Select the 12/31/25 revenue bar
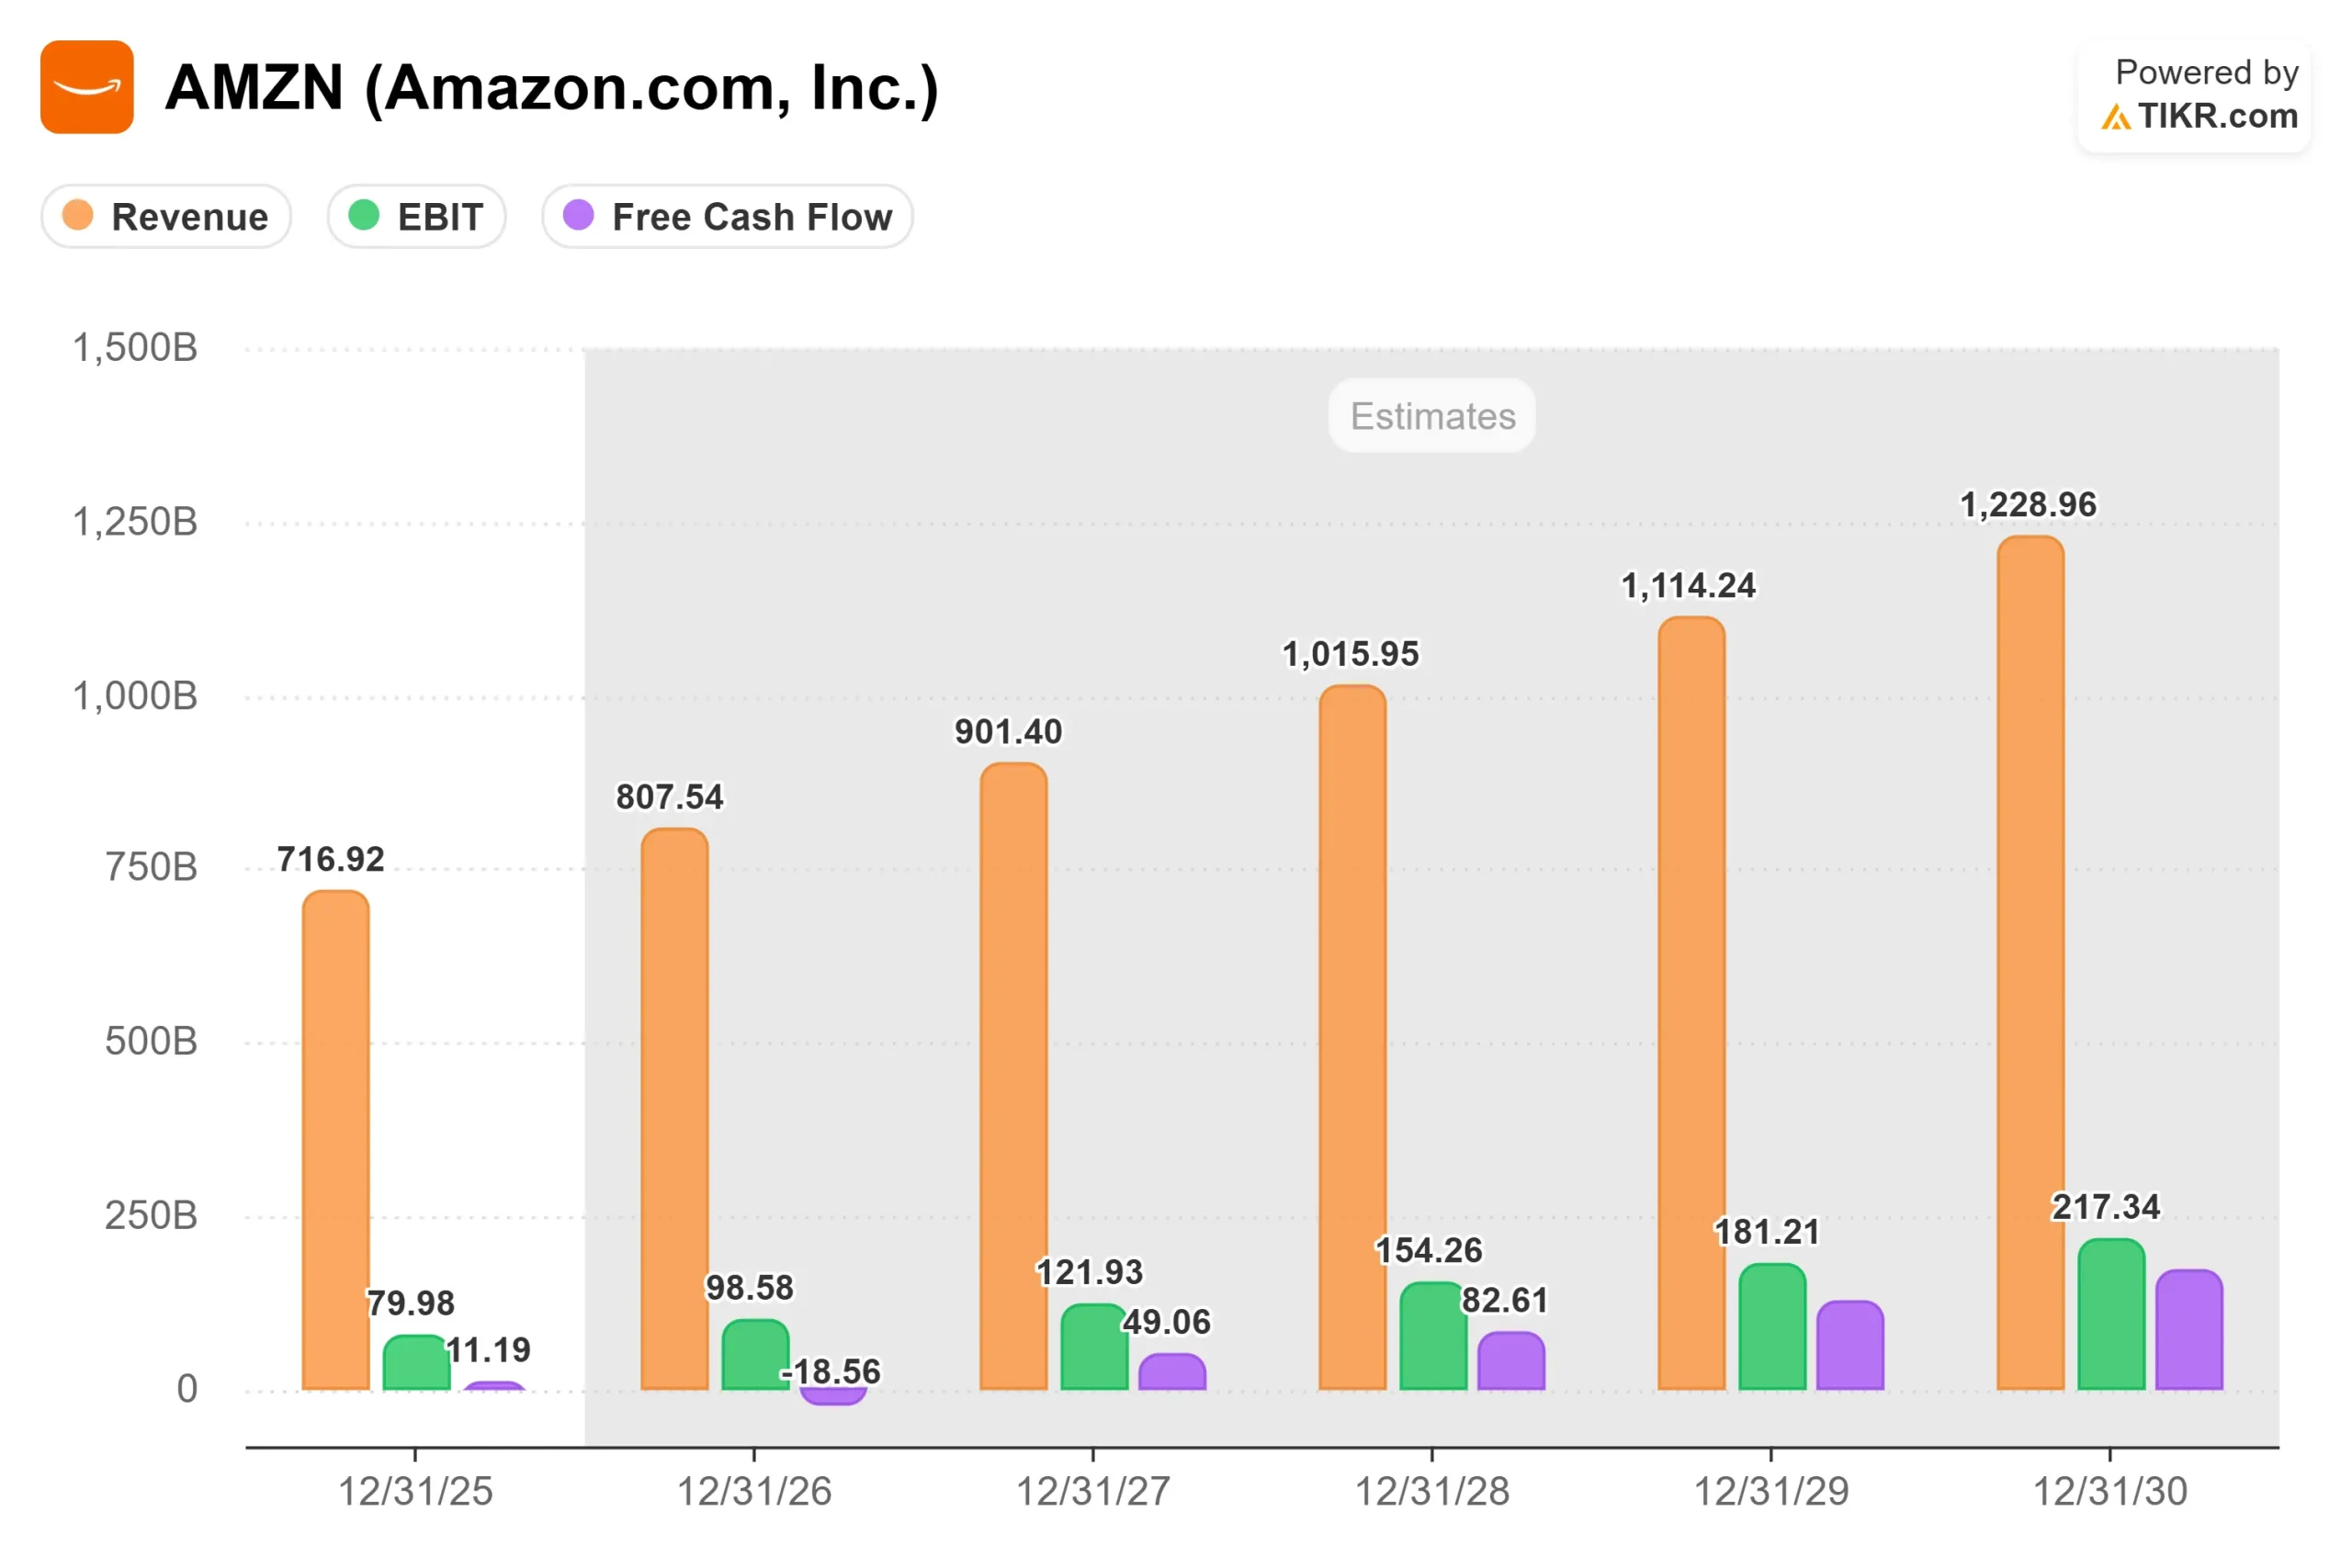The height and width of the screenshot is (1568, 2352). pyautogui.click(x=336, y=1140)
